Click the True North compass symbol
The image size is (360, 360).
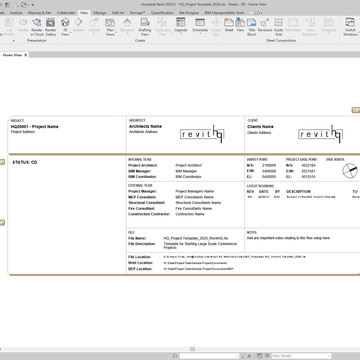click(x=350, y=170)
